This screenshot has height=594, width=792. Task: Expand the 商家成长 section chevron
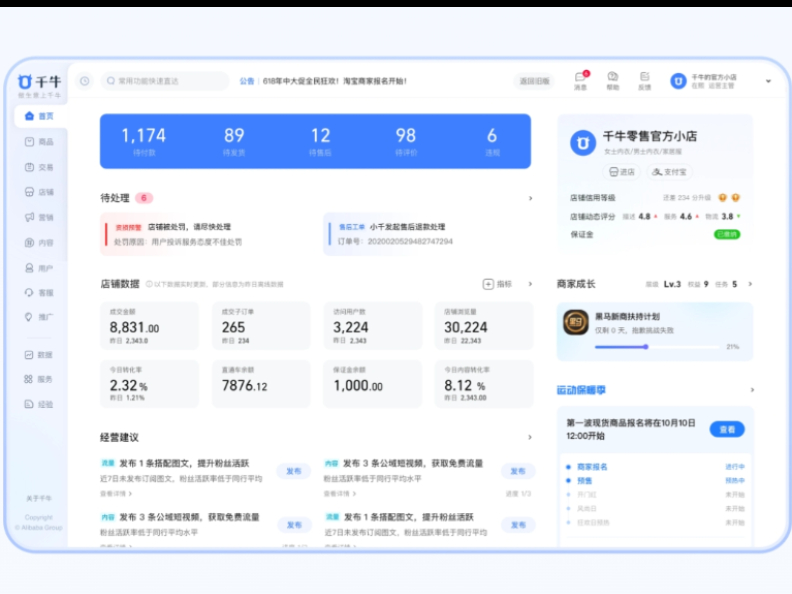pos(750,284)
